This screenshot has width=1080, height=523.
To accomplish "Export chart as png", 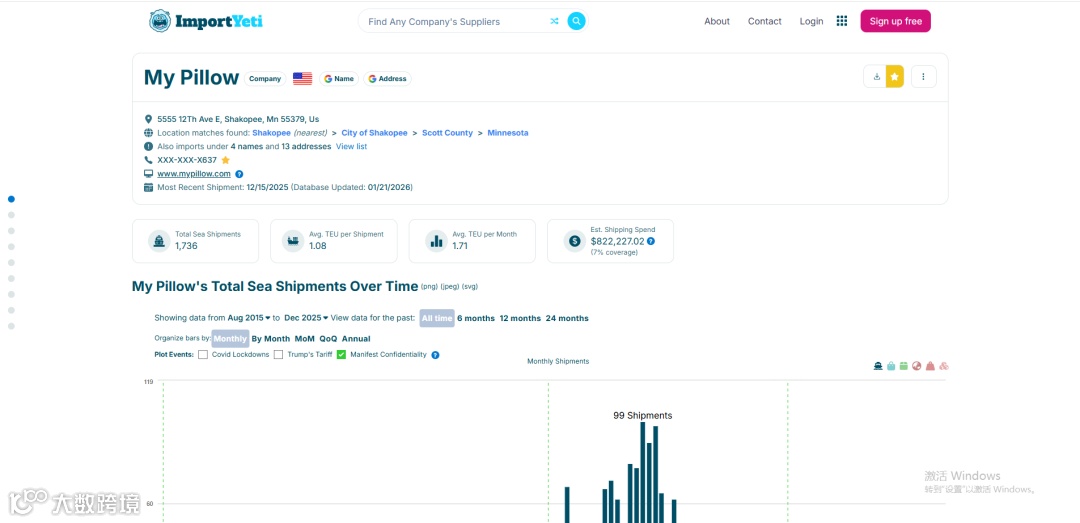I will click(430, 287).
